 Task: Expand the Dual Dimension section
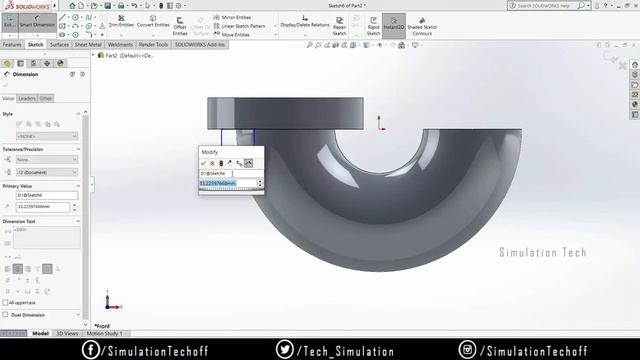pyautogui.click(x=78, y=315)
